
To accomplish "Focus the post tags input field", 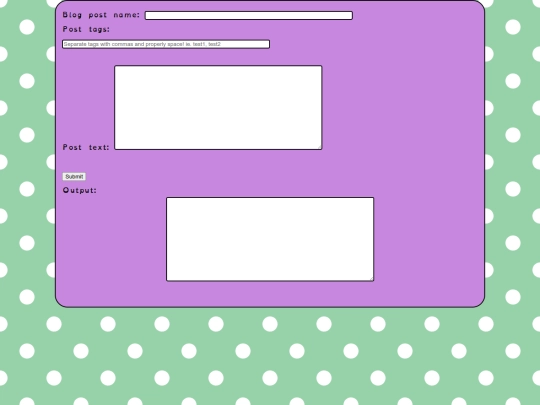I will click(x=166, y=44).
